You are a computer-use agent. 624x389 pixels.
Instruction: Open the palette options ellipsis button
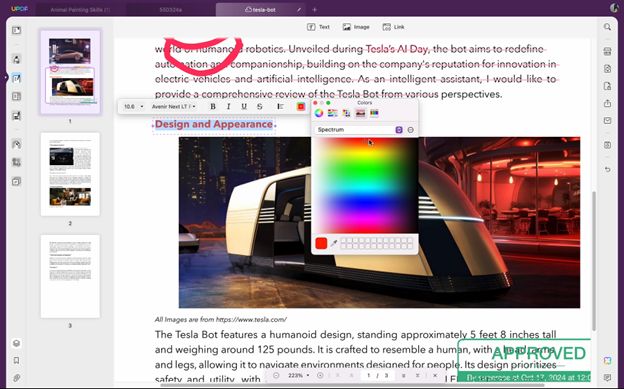click(410, 130)
